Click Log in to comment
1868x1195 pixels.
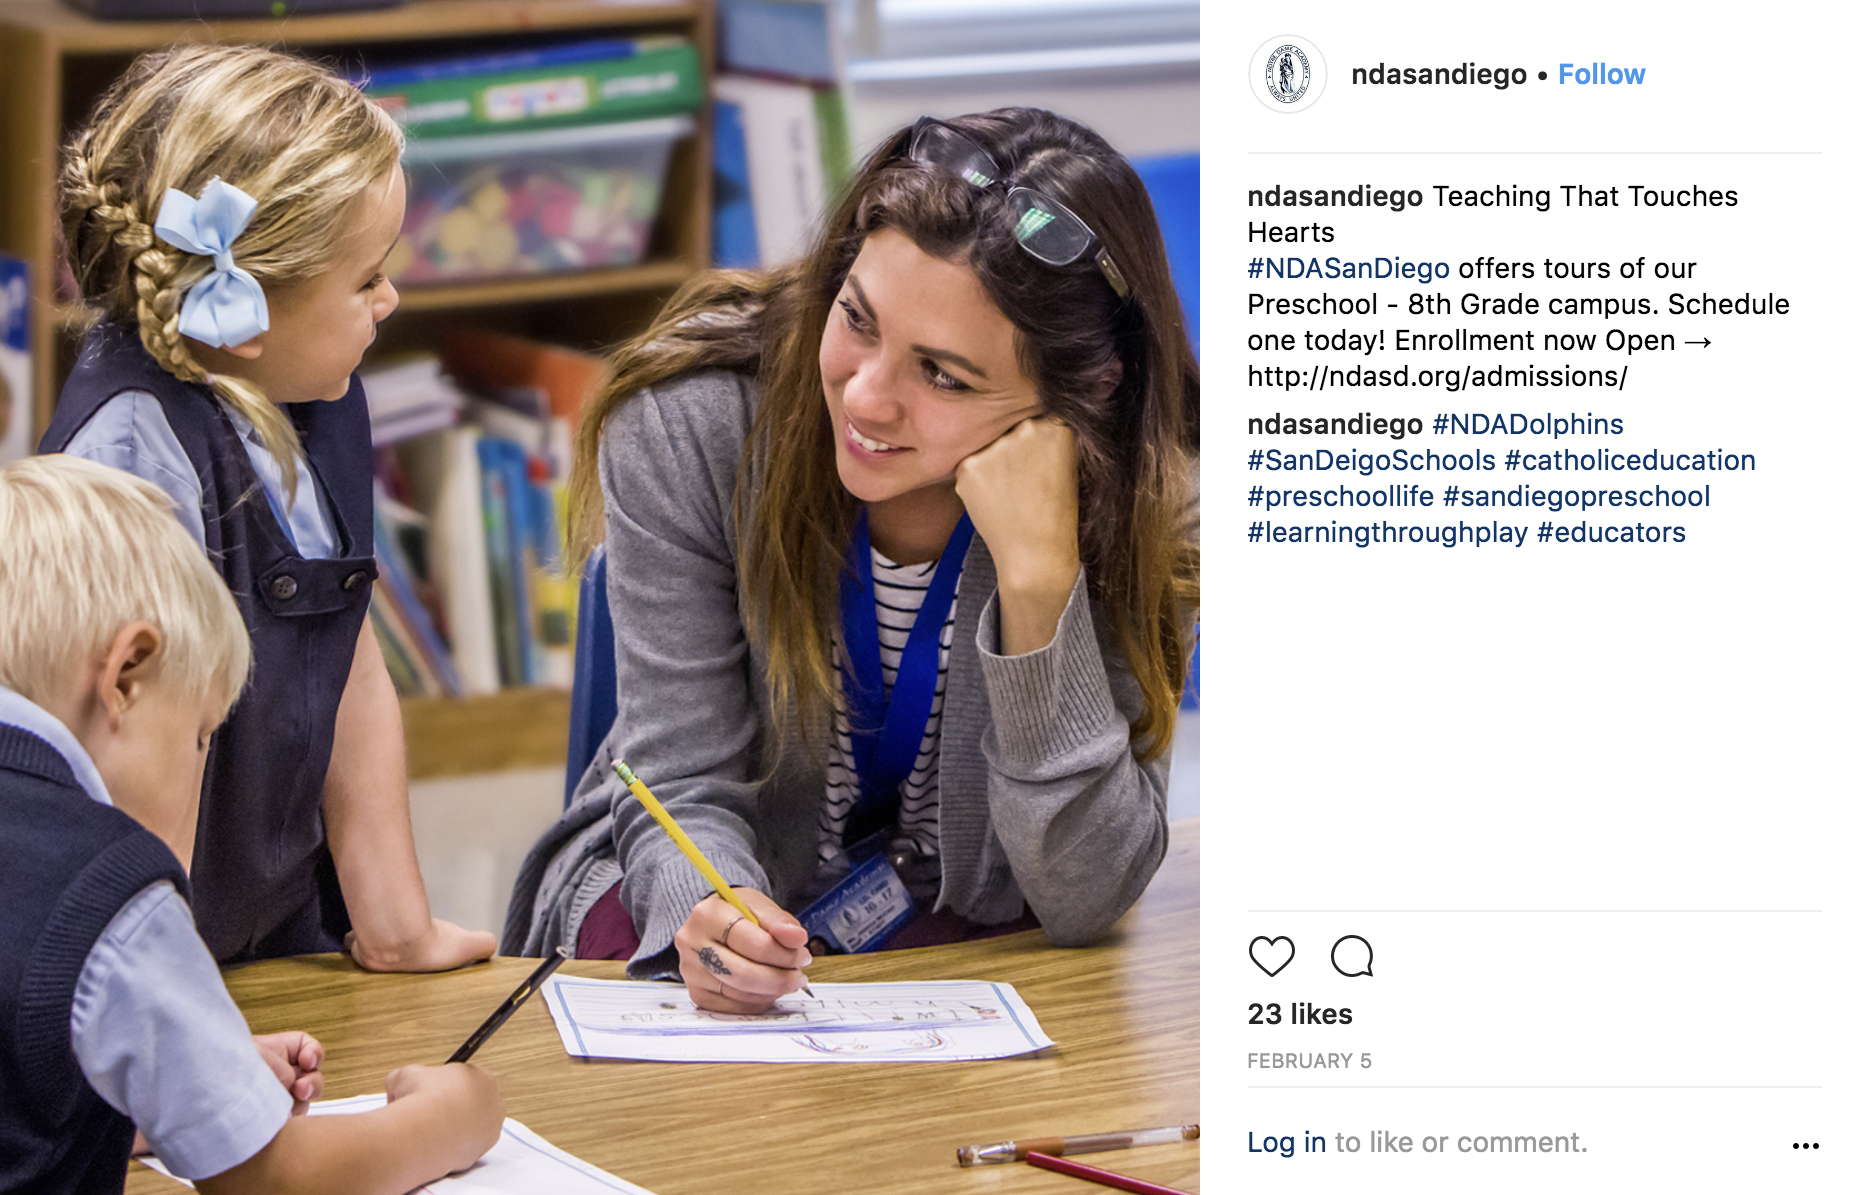tap(1286, 1142)
